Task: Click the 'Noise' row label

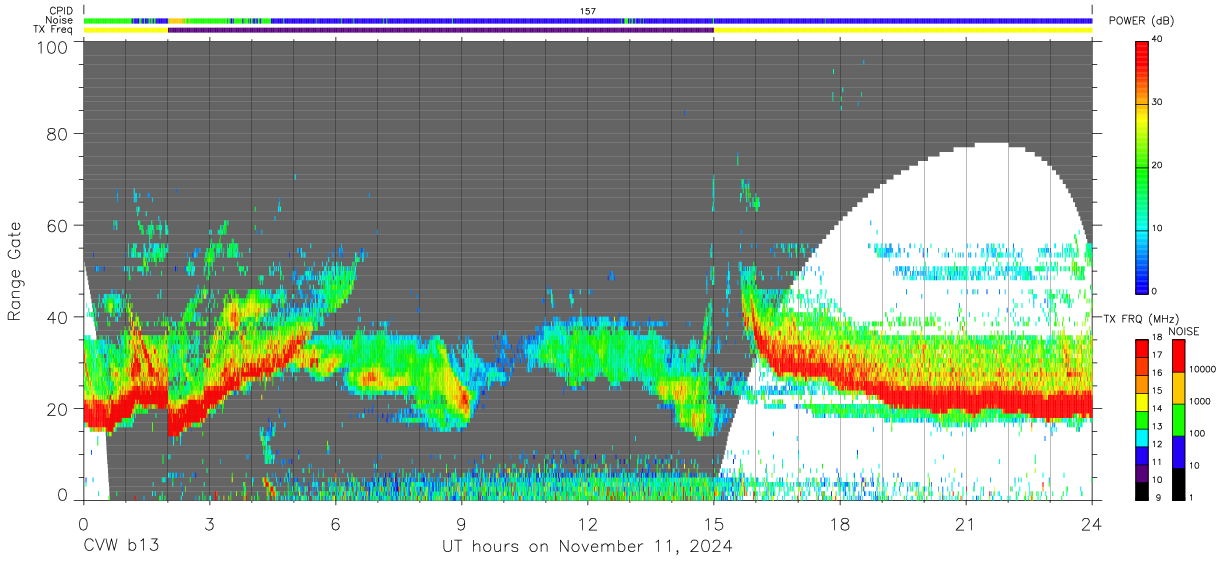Action: coord(61,20)
